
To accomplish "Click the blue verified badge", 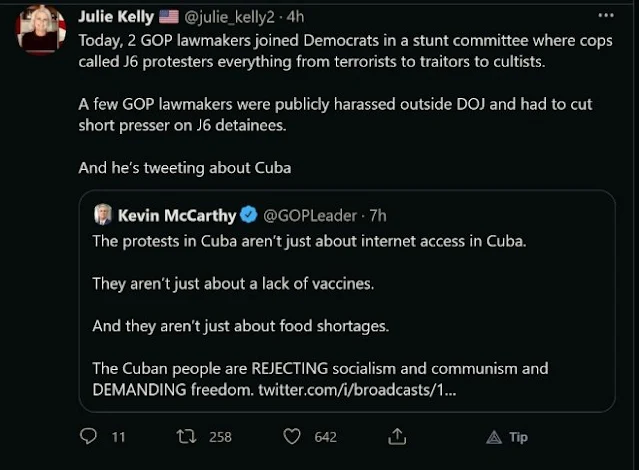I will pyautogui.click(x=250, y=216).
